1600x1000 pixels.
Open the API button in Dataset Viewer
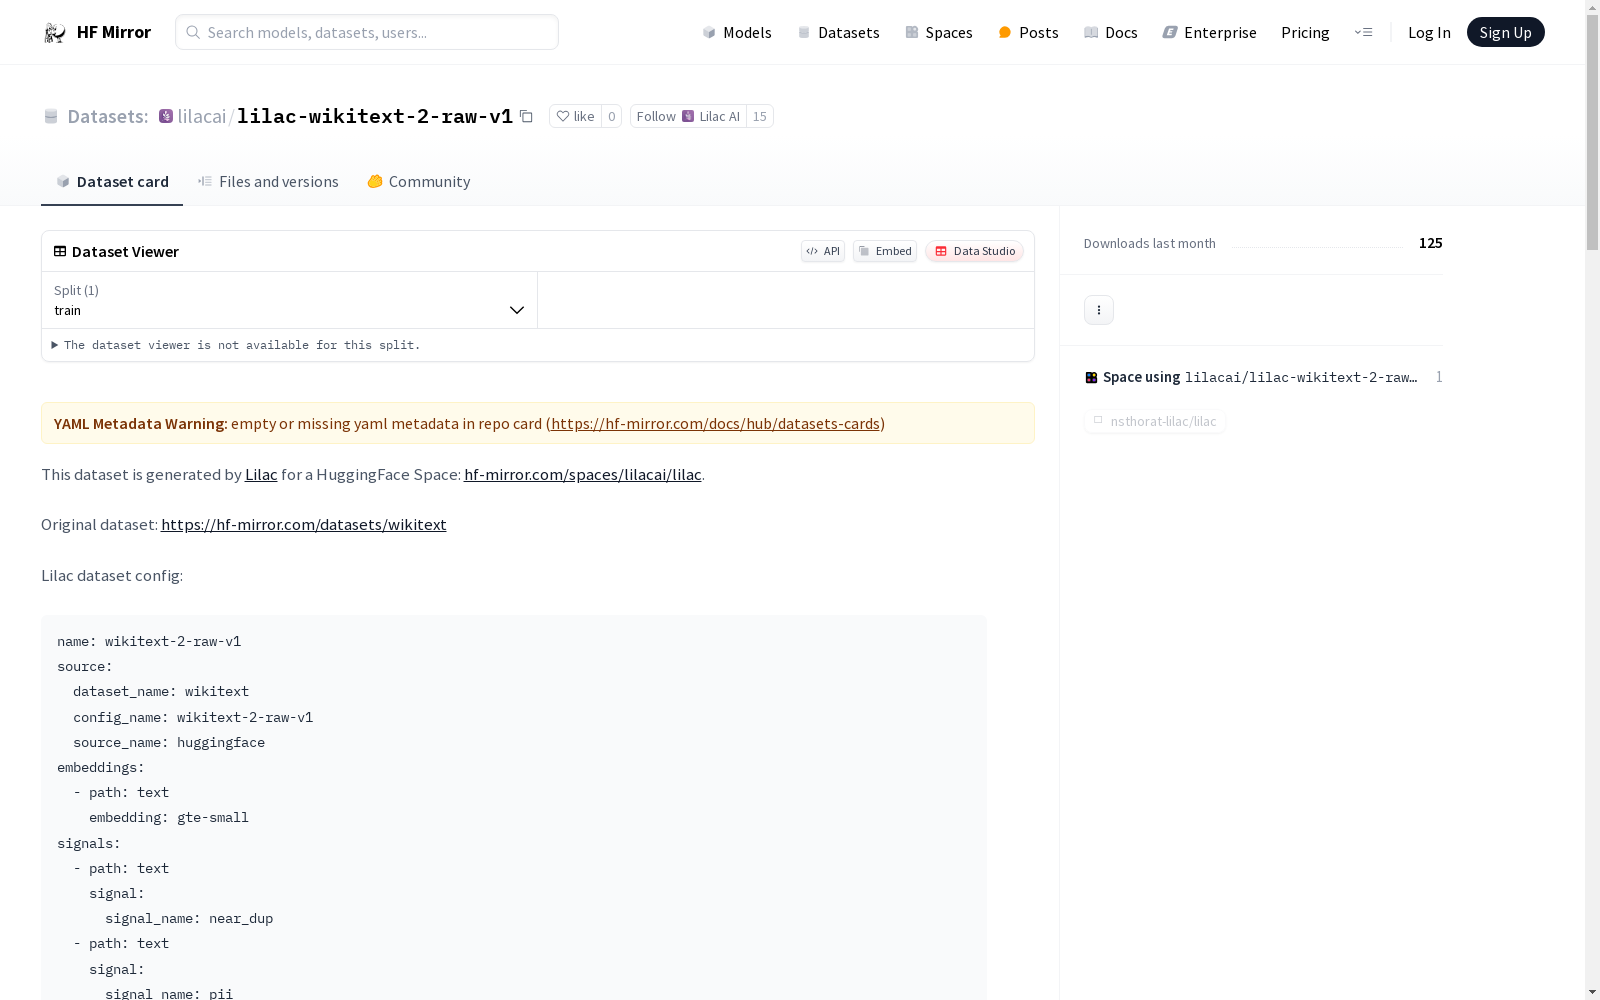(823, 251)
